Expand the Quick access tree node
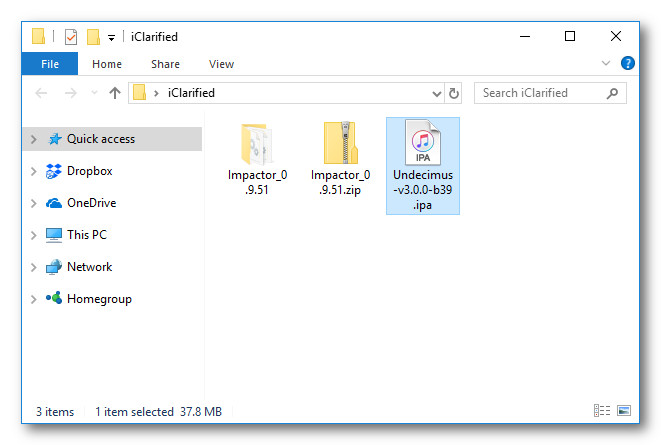 tap(34, 140)
